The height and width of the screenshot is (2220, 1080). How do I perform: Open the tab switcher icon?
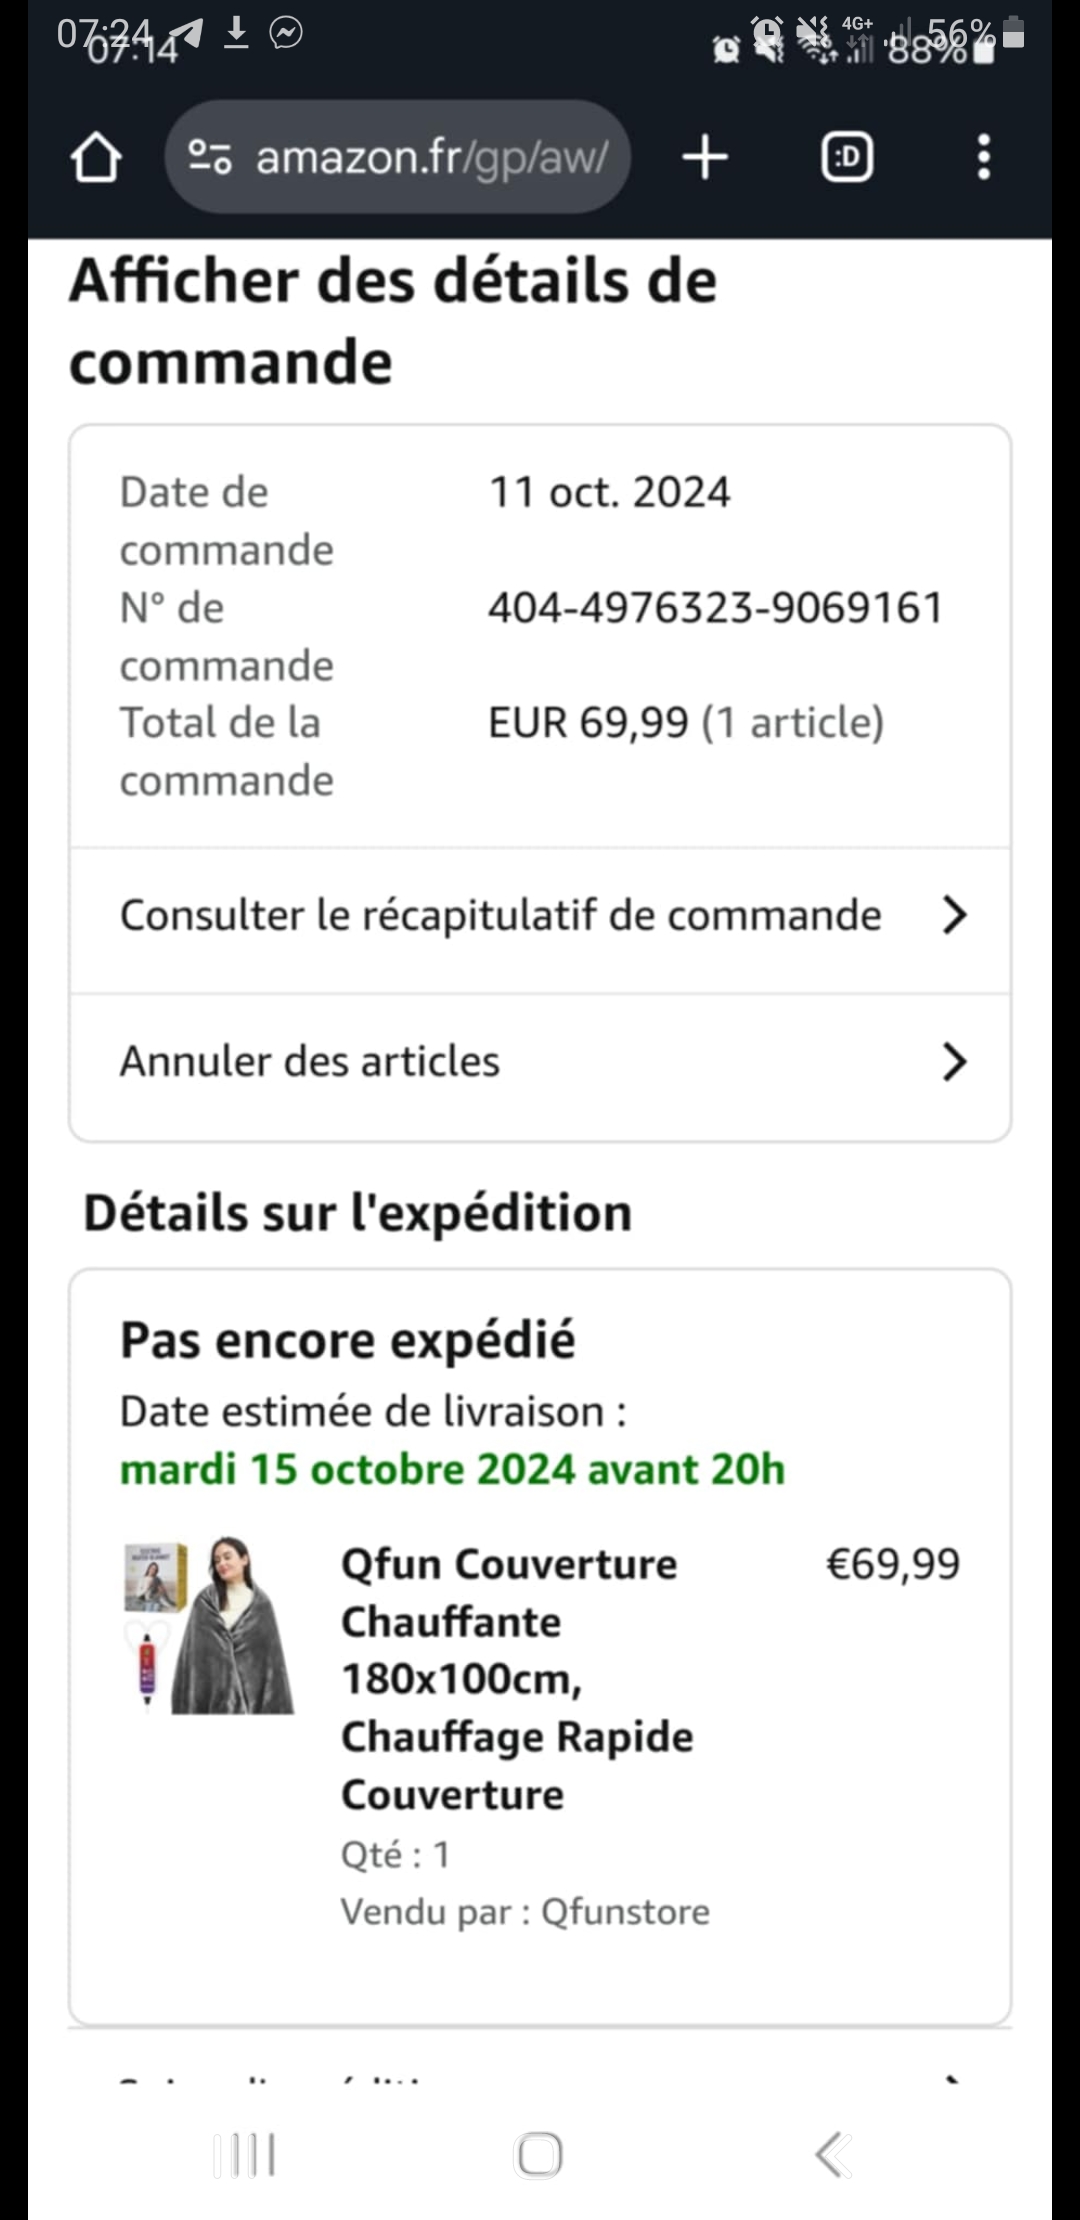tap(847, 158)
